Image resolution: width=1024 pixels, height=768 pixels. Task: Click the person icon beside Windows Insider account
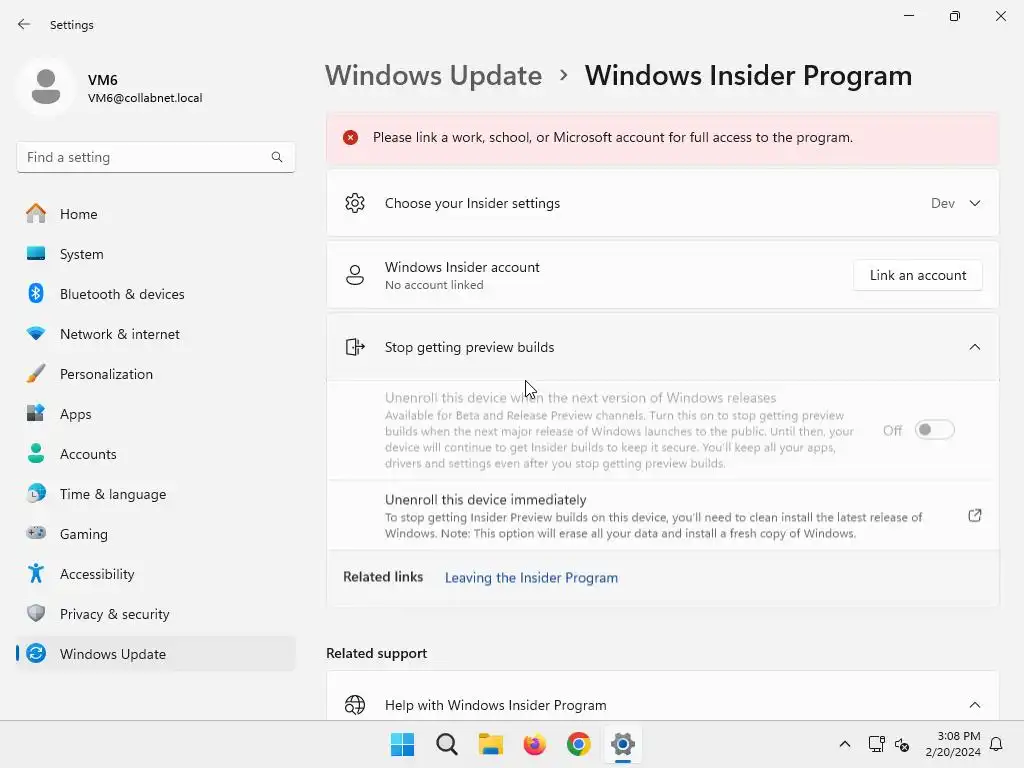(355, 275)
